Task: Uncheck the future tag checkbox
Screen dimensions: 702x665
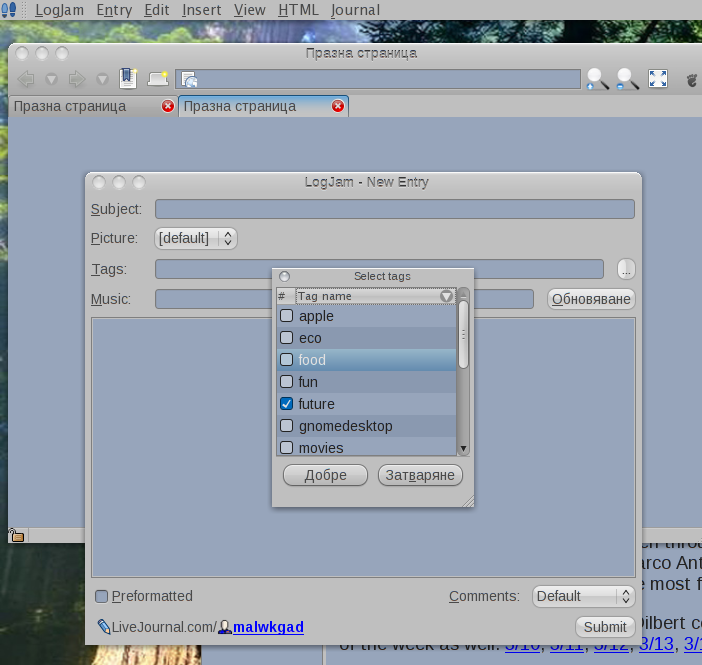Action: pyautogui.click(x=287, y=403)
